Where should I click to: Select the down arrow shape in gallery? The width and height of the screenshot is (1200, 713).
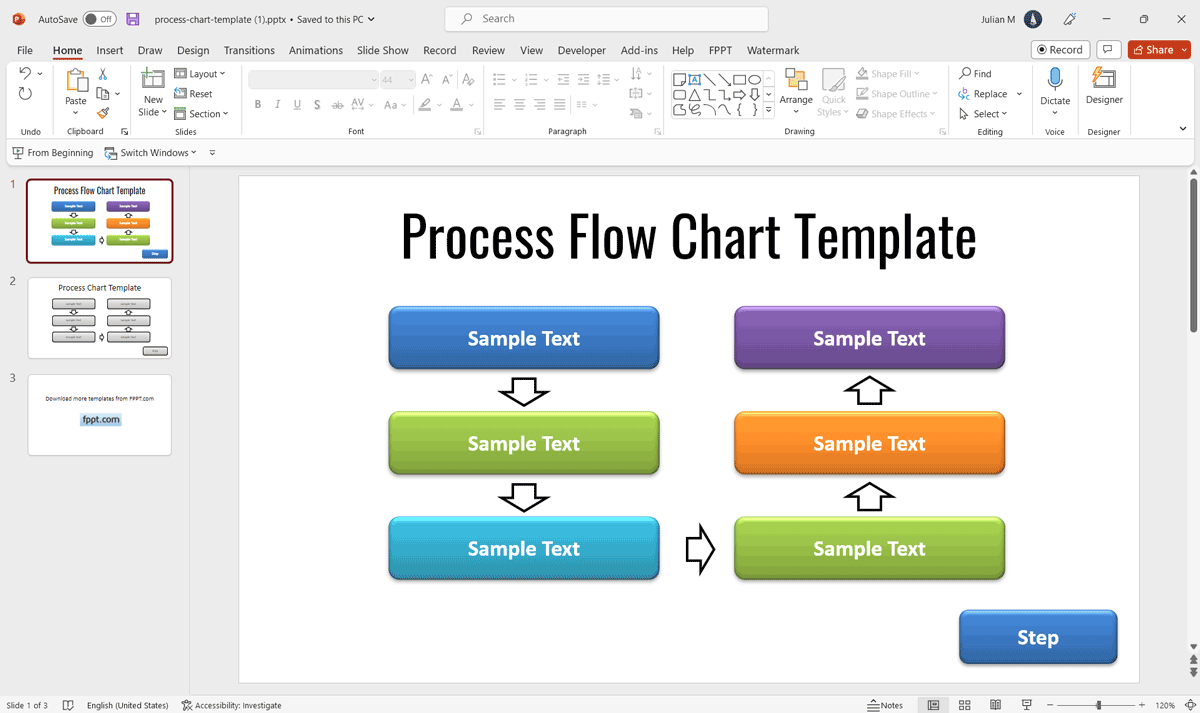point(755,95)
